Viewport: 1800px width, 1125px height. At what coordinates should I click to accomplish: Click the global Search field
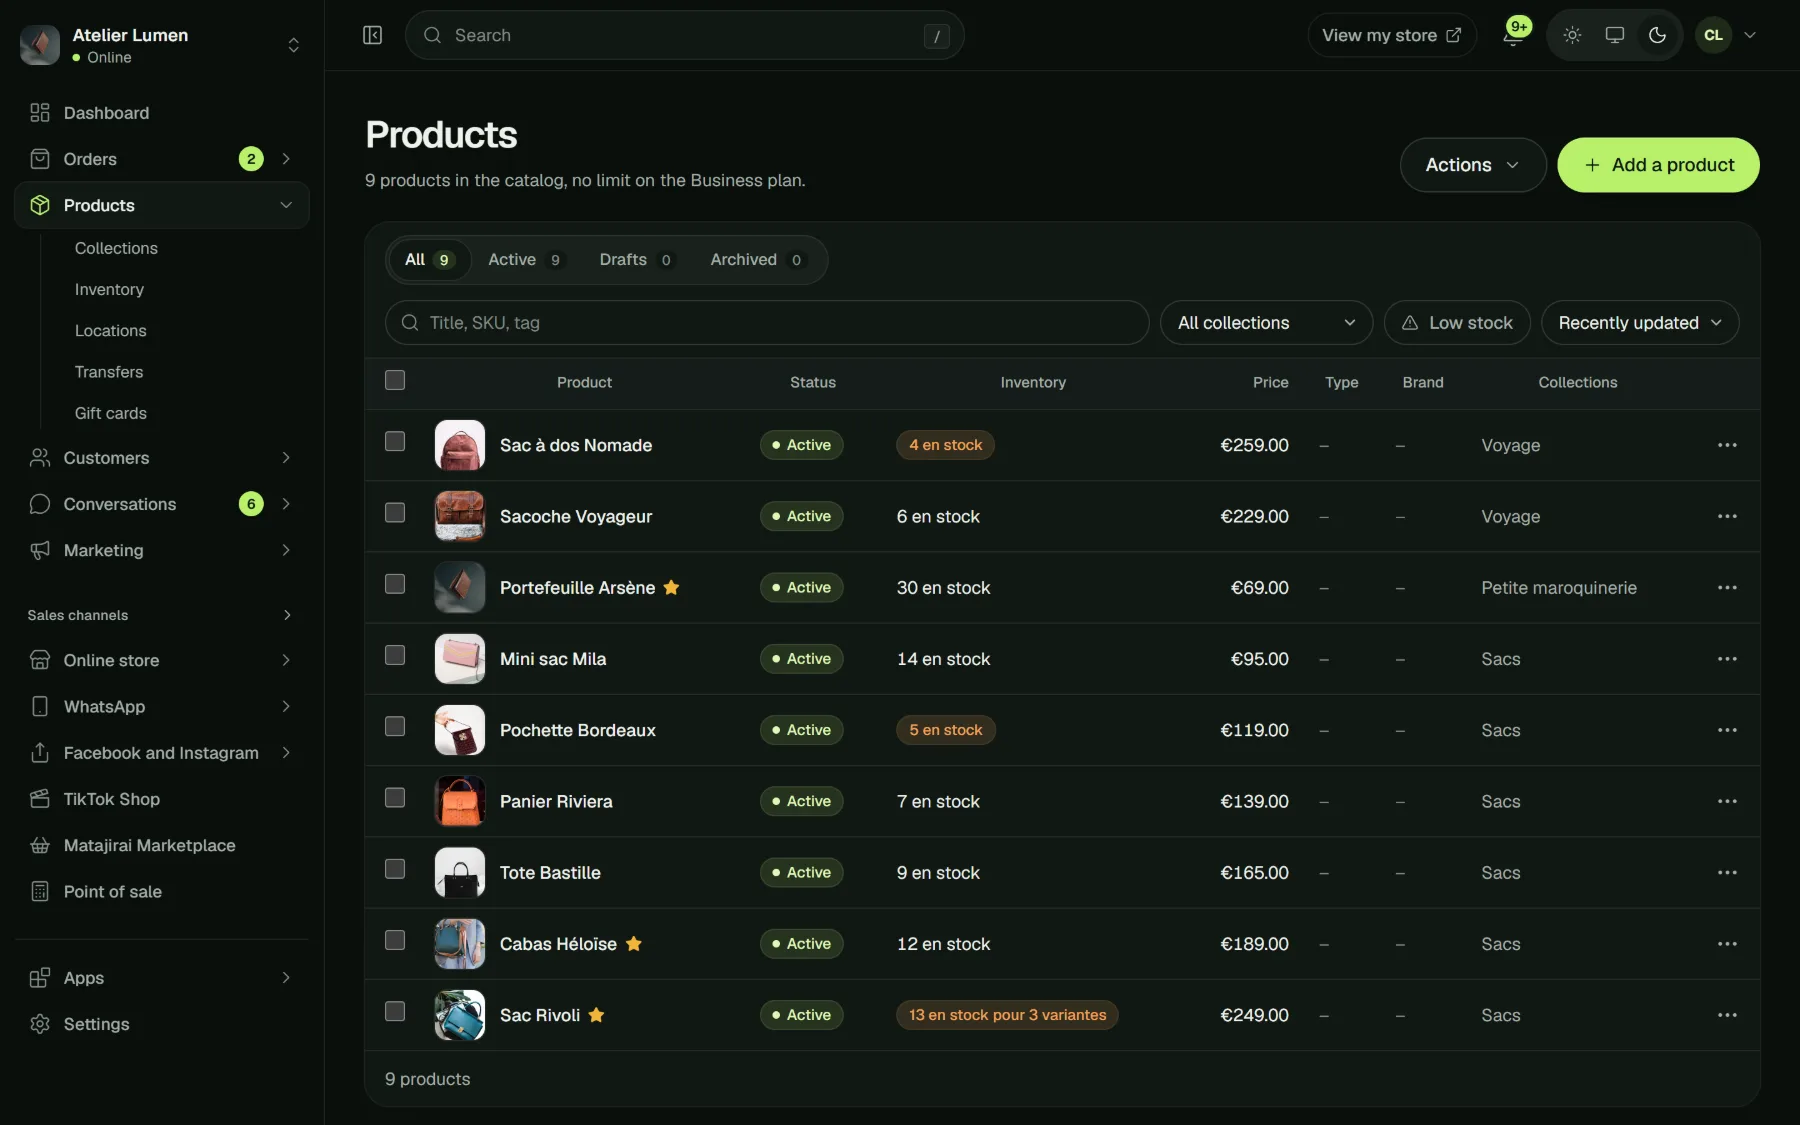[684, 35]
